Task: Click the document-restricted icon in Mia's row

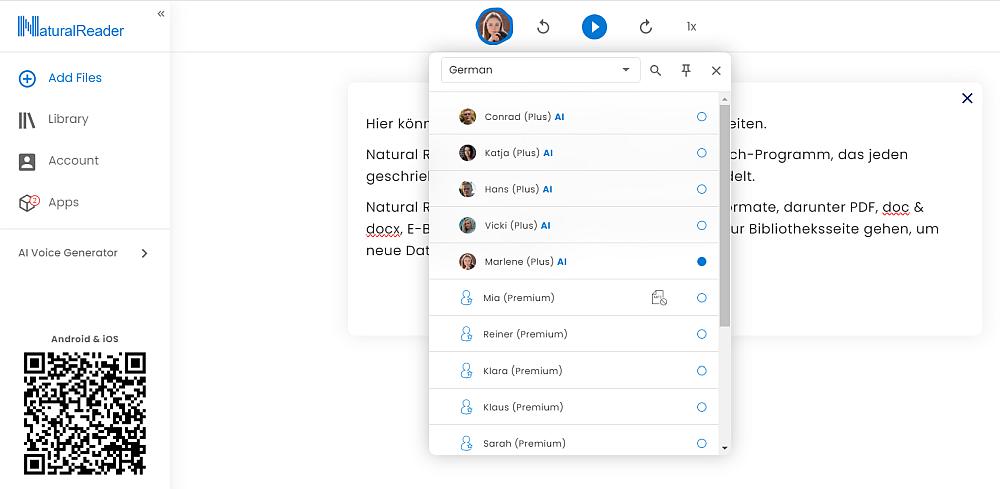Action: coord(659,298)
